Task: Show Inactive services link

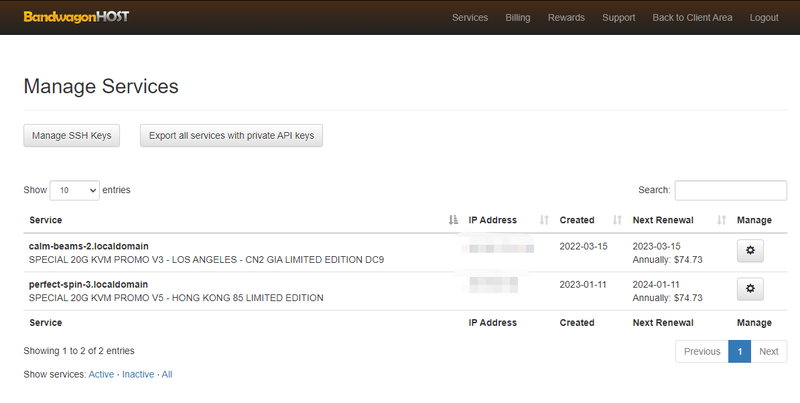Action: [x=138, y=374]
